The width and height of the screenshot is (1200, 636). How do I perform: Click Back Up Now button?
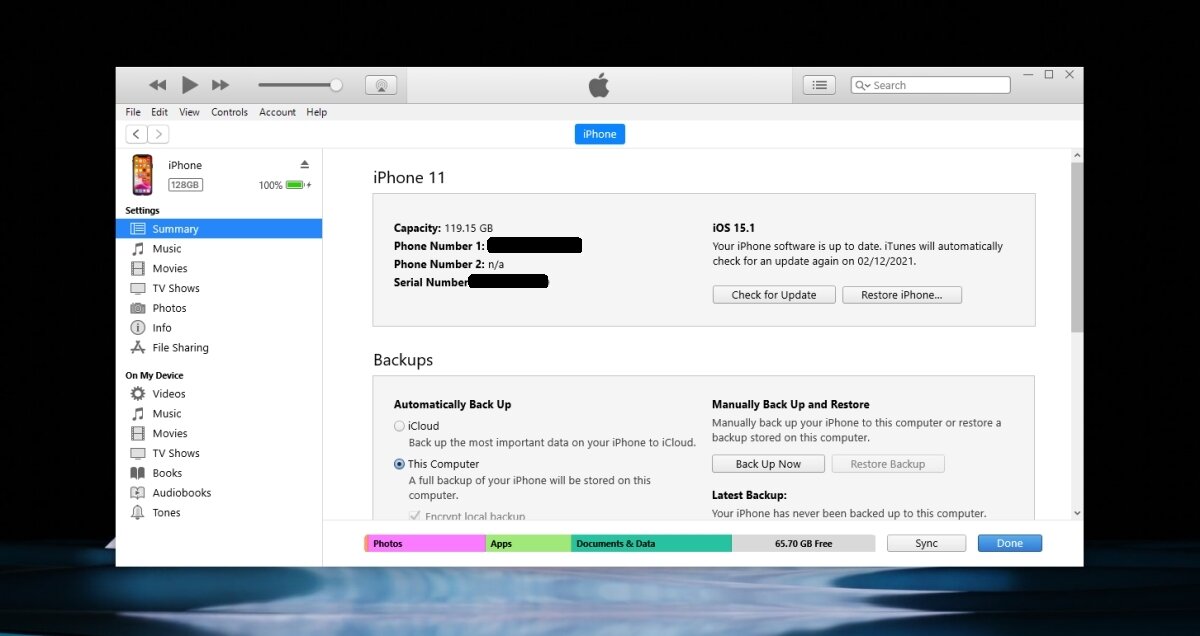coord(768,464)
